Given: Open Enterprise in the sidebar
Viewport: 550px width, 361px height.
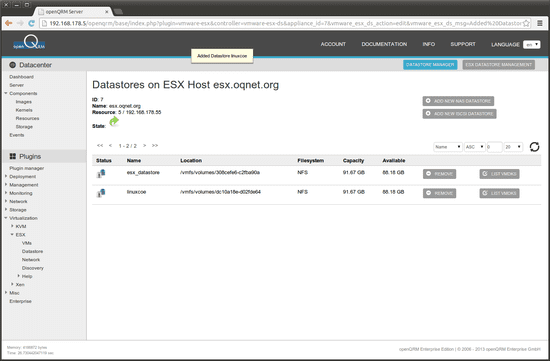Looking at the screenshot, I should (x=20, y=301).
